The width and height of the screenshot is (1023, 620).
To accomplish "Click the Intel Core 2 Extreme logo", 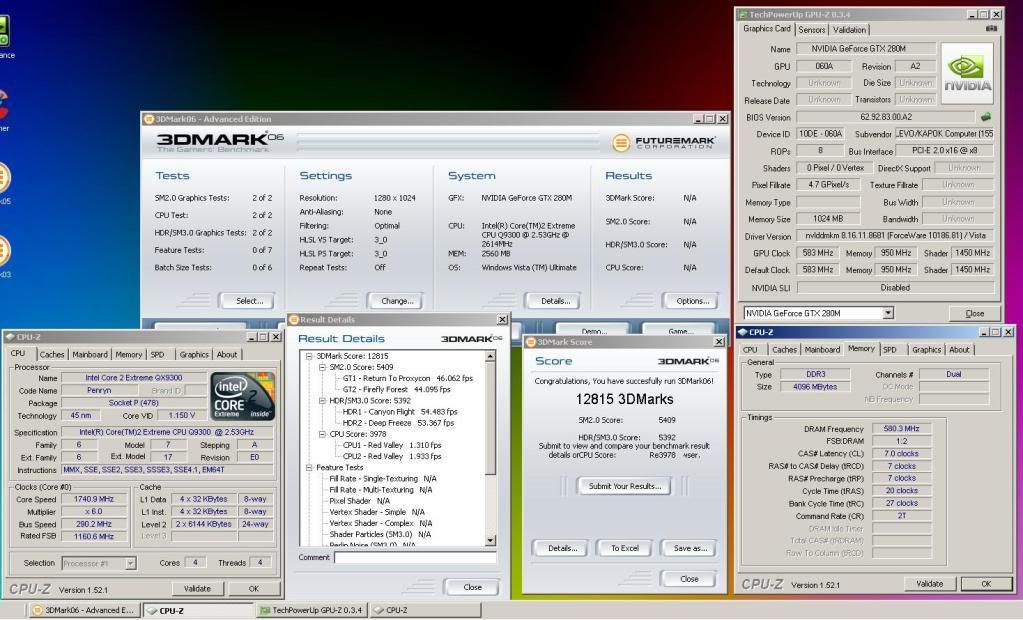I will point(242,395).
